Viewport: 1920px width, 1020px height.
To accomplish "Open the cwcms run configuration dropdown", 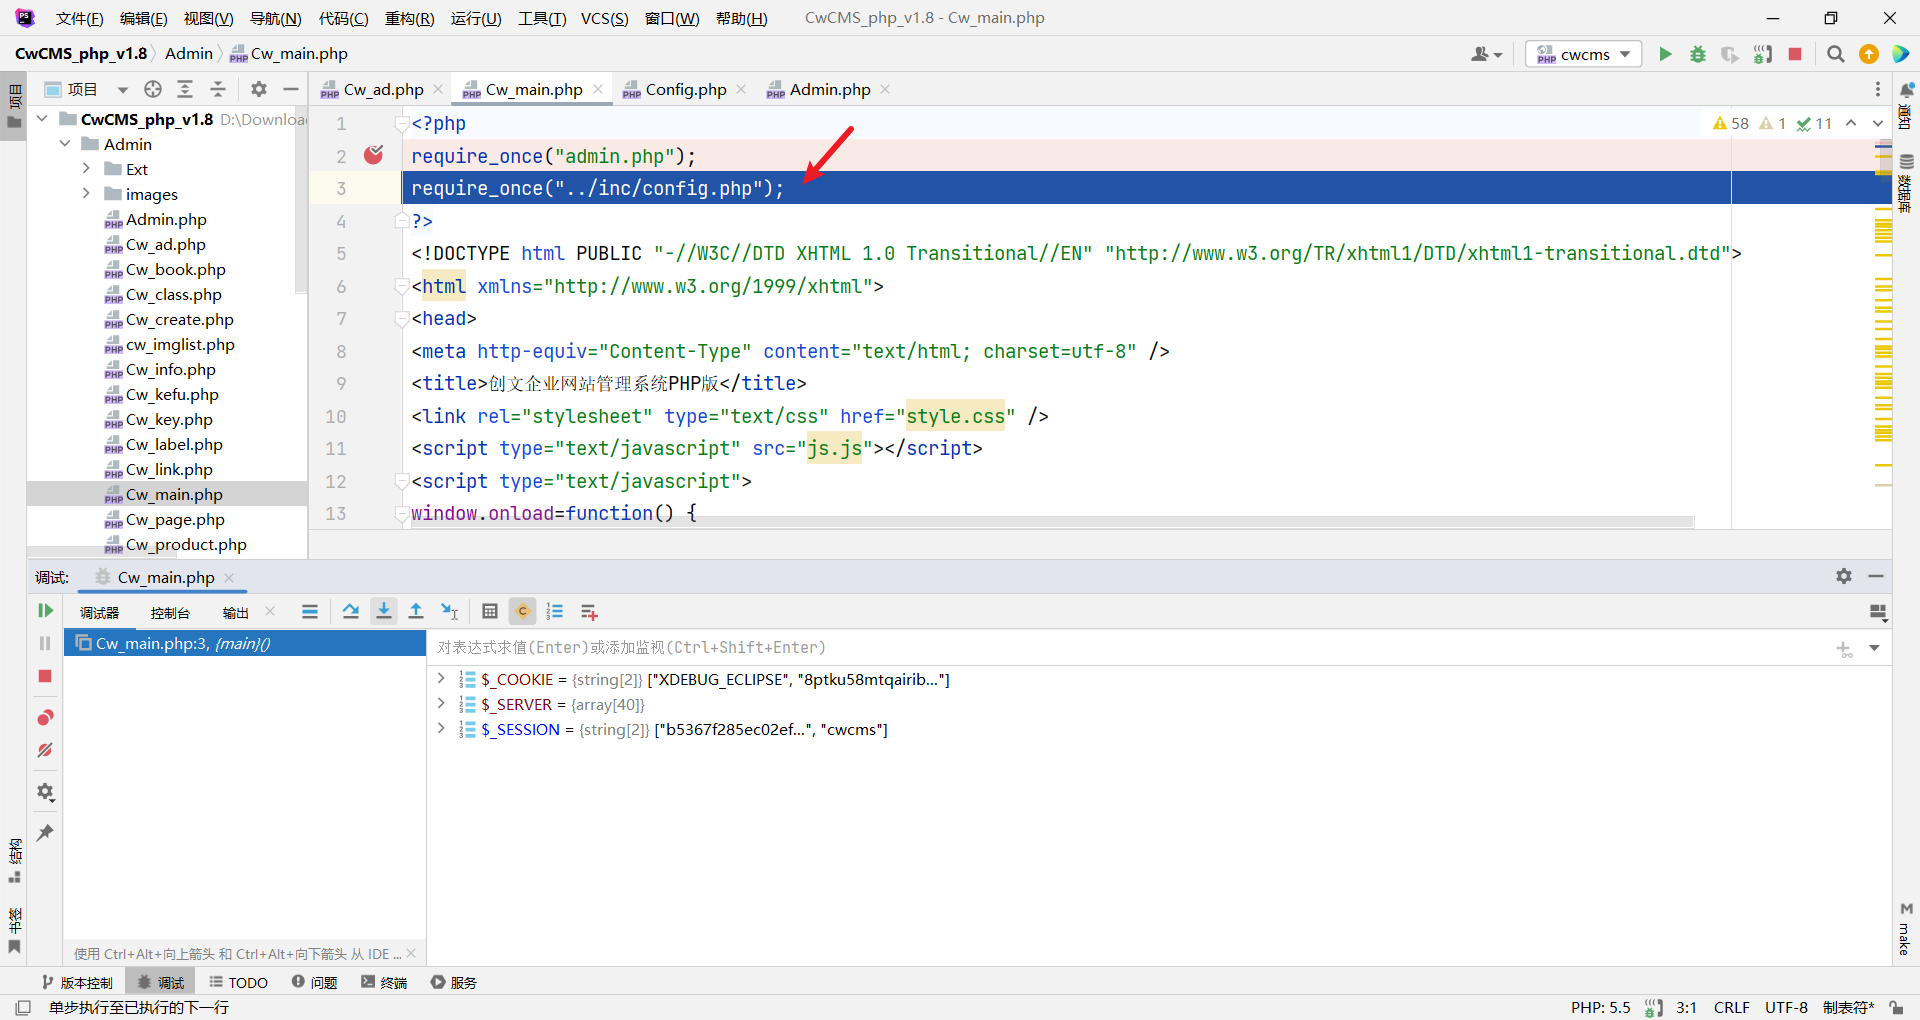I will [1584, 54].
